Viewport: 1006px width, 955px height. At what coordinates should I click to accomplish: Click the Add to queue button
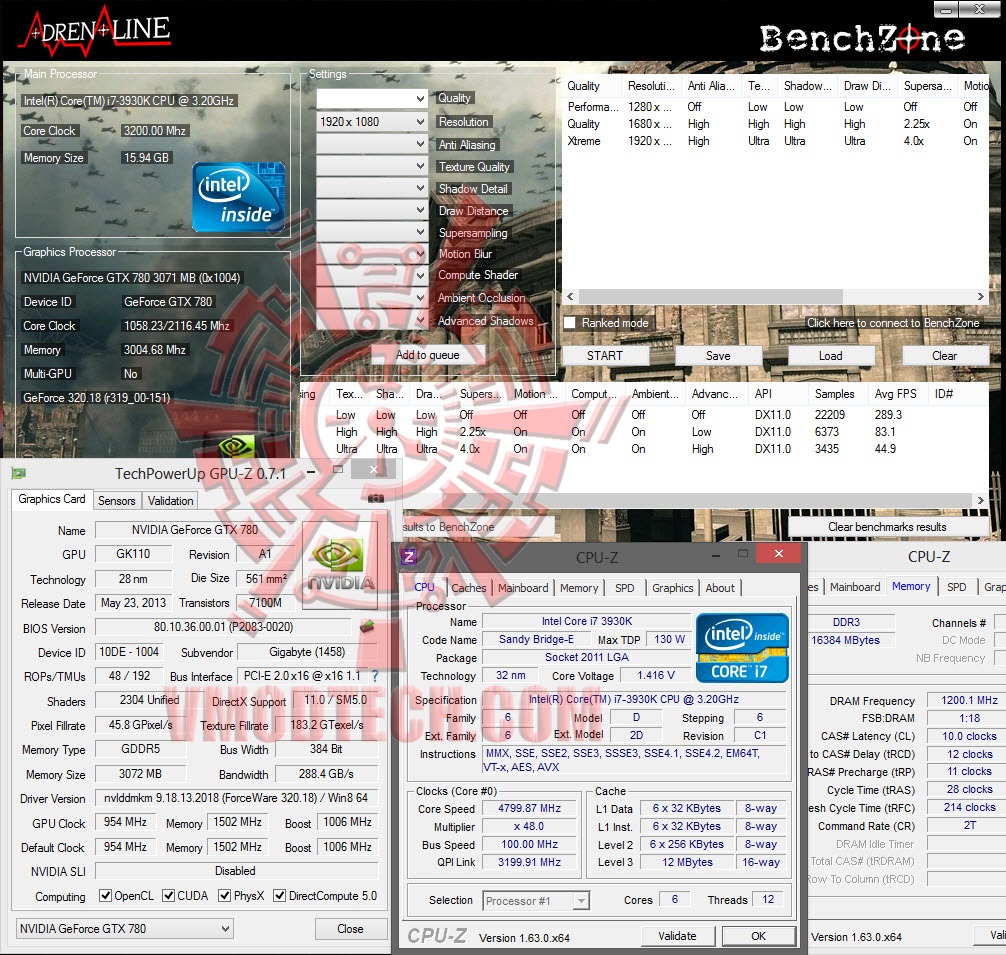427,355
